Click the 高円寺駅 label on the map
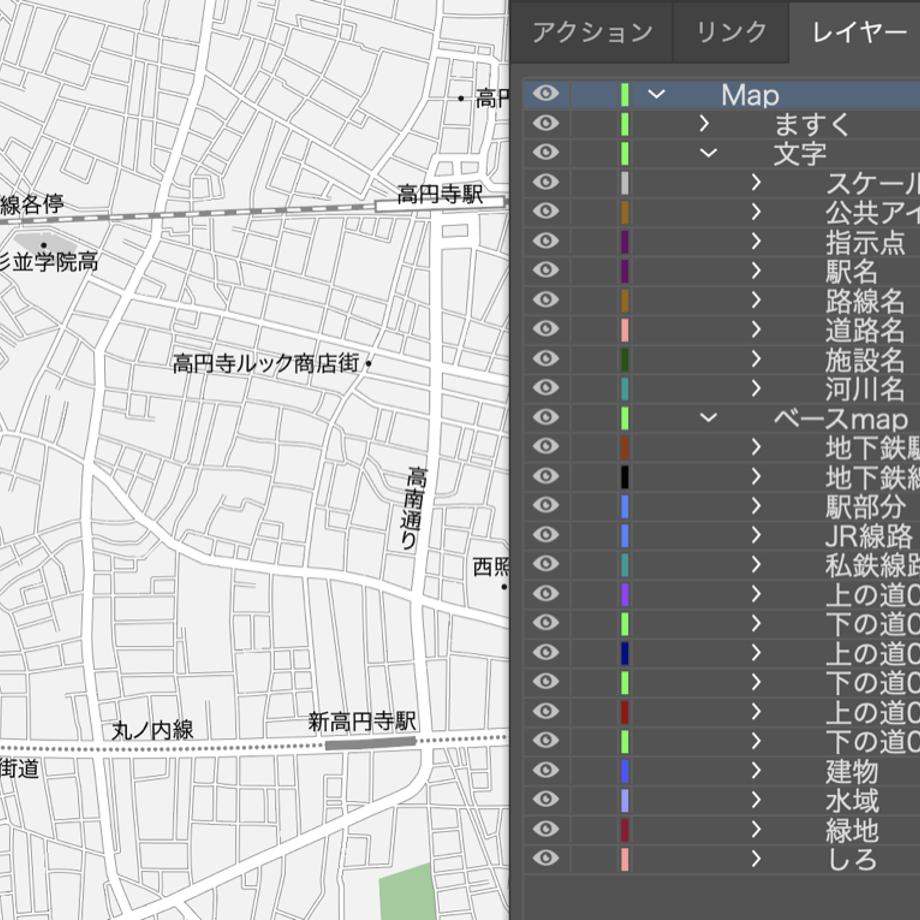920x920 pixels. click(440, 193)
